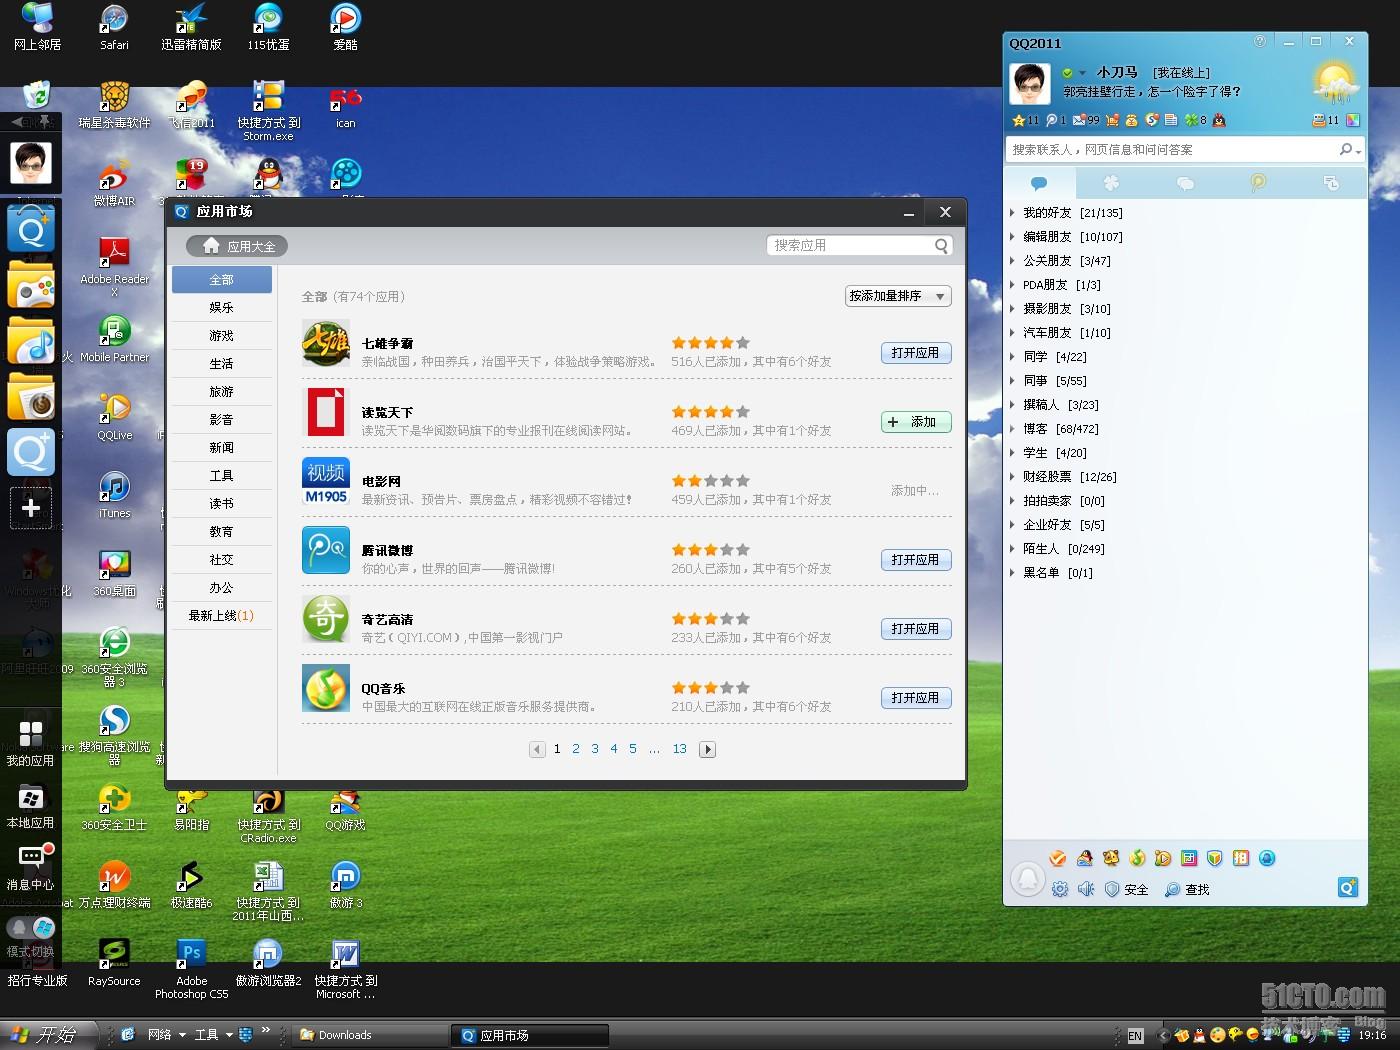Switch to Downloads taskbar item
1400x1050 pixels.
click(x=370, y=1035)
